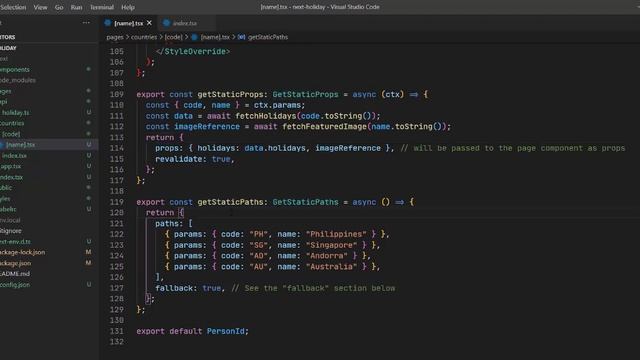Open .env.local file in explorer
Viewport: 640px width, 360px height.
click(x=10, y=220)
